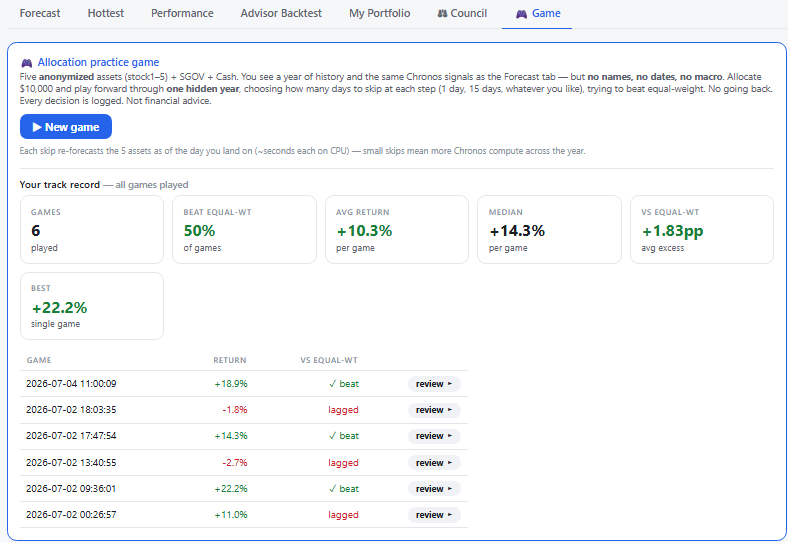Screen dimensions: 788x542
Task: Click lagged status for 00:26:57 game
Action: (343, 515)
